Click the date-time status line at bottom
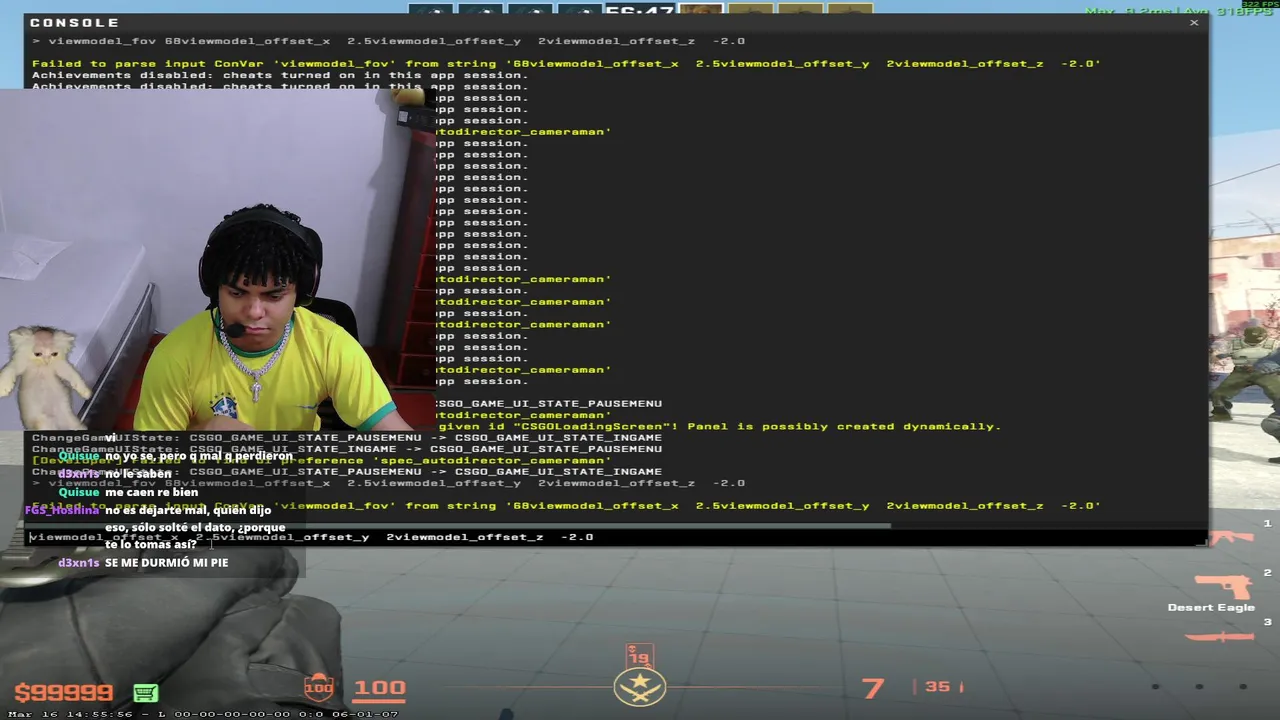Image resolution: width=1280 pixels, height=720 pixels. (x=203, y=713)
